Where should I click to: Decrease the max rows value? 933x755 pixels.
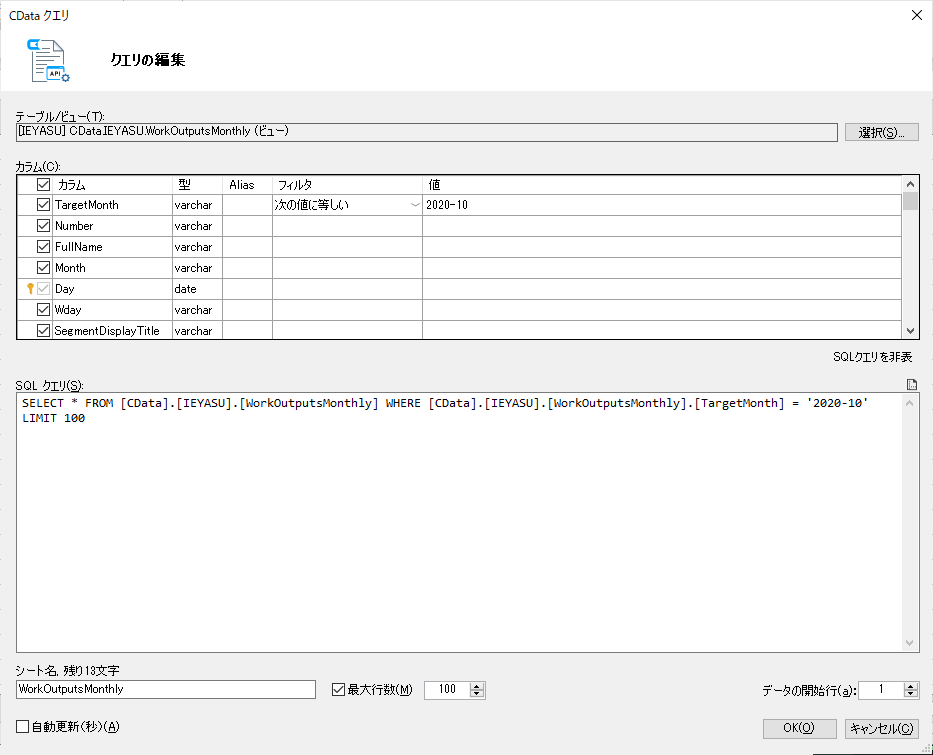[x=477, y=694]
